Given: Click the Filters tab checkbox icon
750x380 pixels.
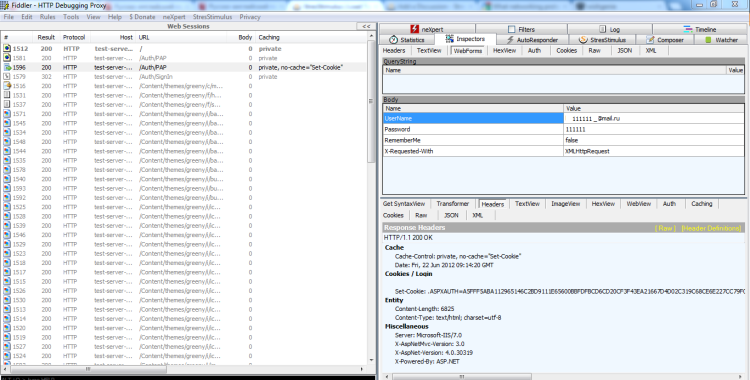Looking at the screenshot, I should click(x=512, y=29).
